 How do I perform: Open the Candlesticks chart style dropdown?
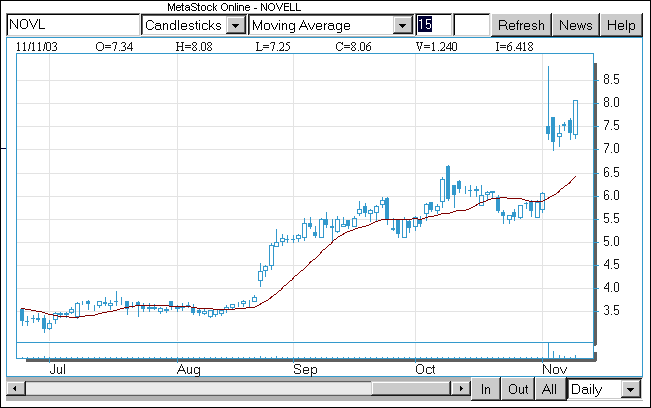pyautogui.click(x=235, y=26)
